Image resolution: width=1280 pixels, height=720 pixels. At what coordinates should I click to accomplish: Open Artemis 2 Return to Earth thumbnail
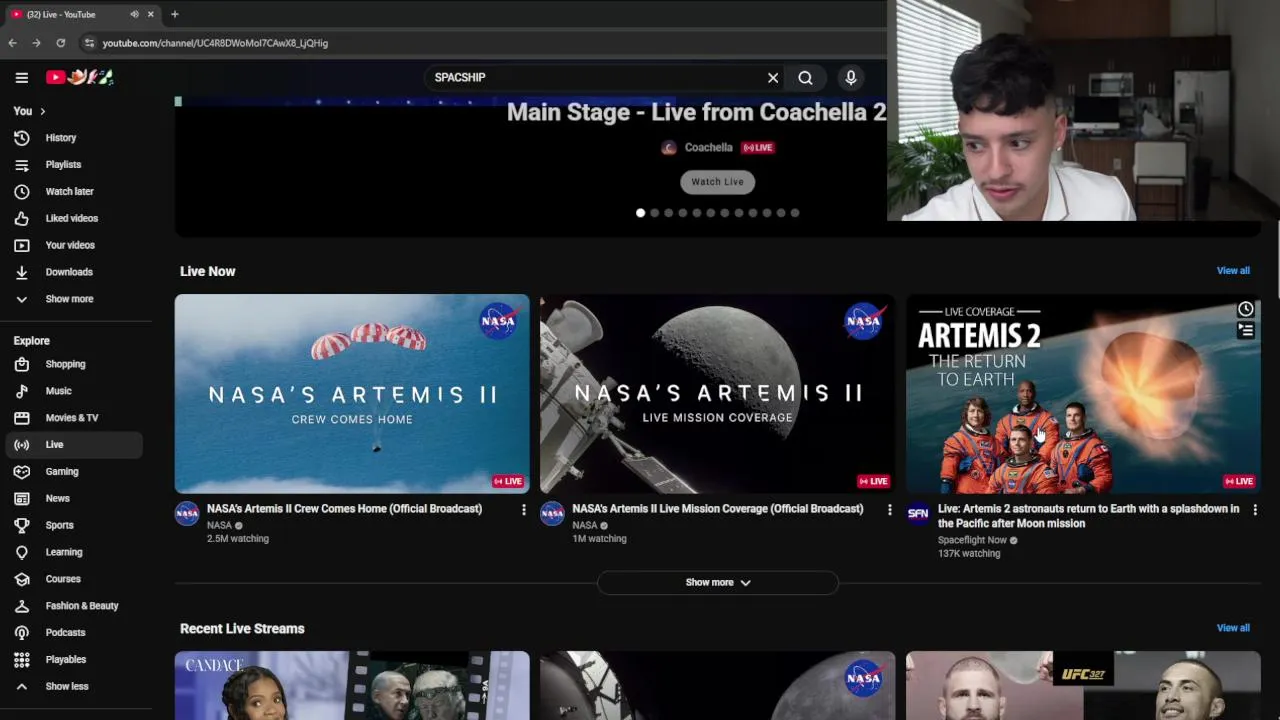click(1083, 394)
